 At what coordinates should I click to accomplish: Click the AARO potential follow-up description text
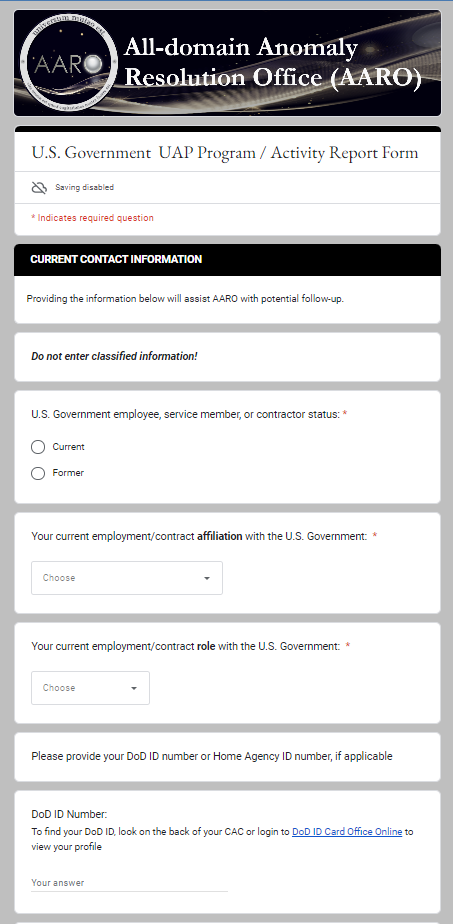(x=185, y=299)
